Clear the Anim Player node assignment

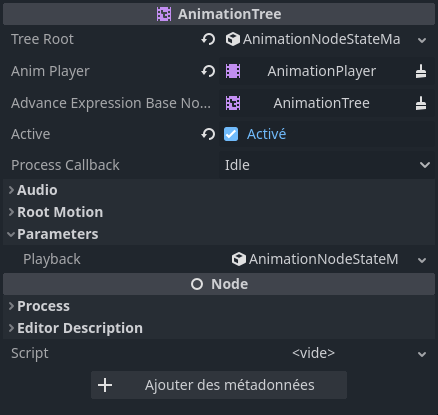421,71
